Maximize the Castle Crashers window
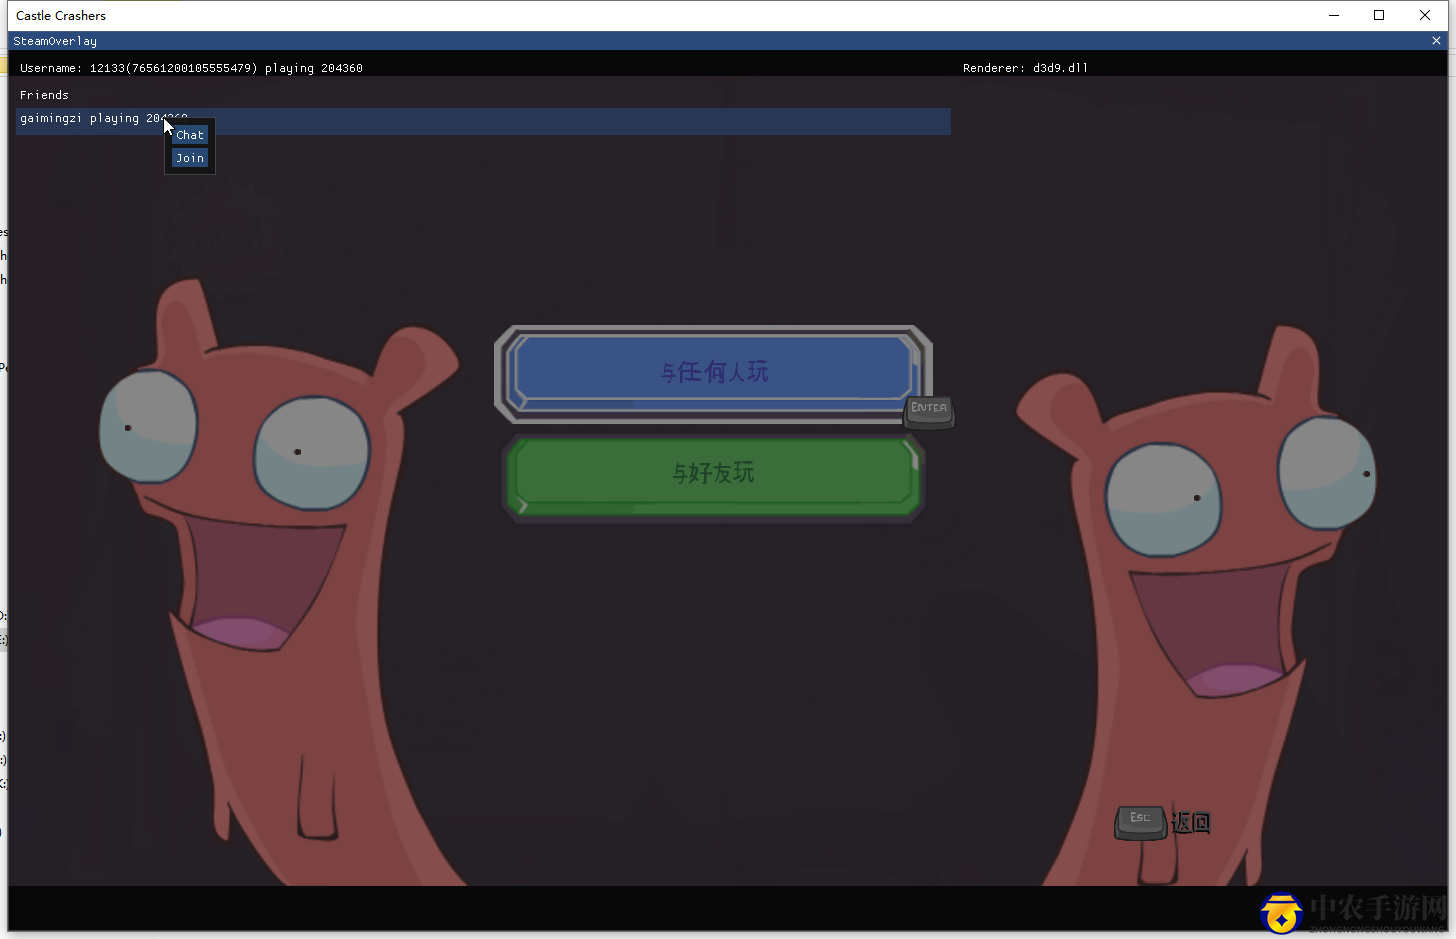Viewport: 1456px width, 939px height. pos(1379,15)
